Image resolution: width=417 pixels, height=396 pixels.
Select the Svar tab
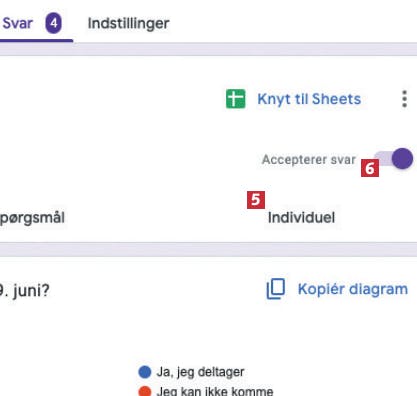(x=17, y=24)
